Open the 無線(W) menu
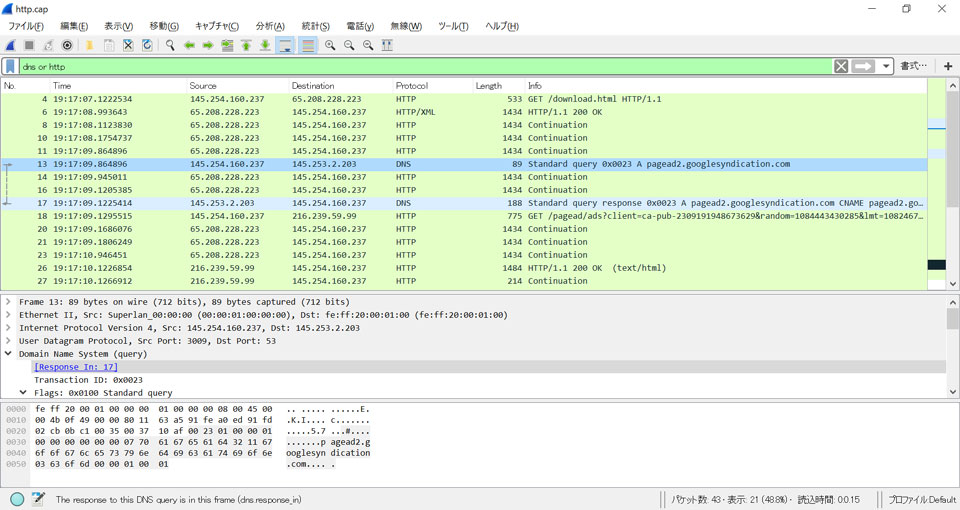Image resolution: width=960 pixels, height=510 pixels. 406,26
